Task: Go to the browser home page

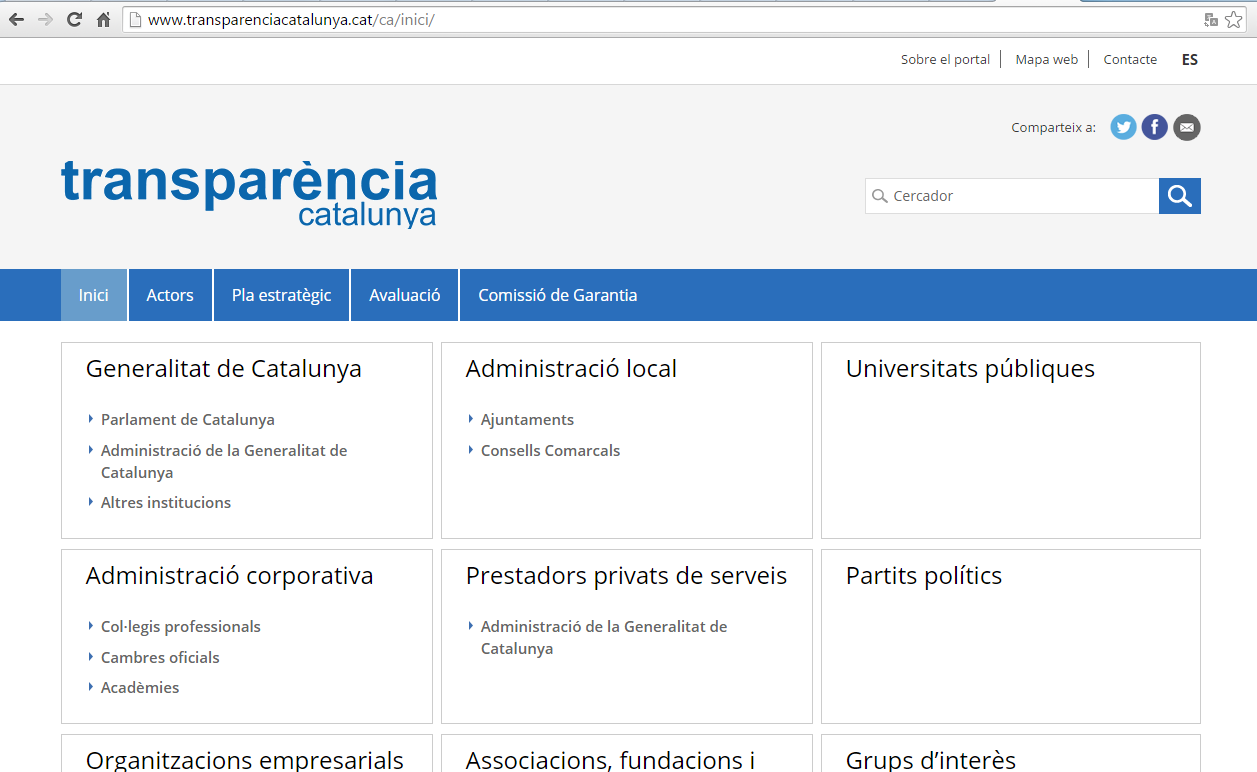Action: [x=103, y=20]
